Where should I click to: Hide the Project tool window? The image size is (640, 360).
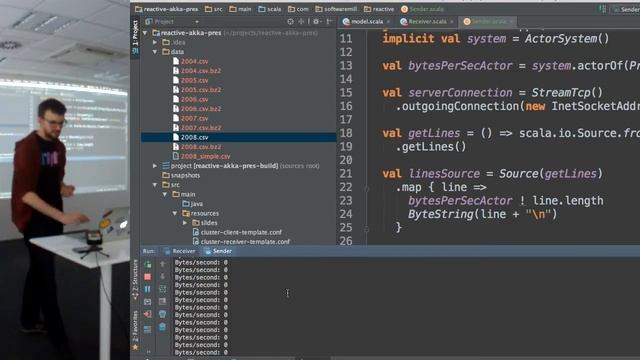(329, 21)
